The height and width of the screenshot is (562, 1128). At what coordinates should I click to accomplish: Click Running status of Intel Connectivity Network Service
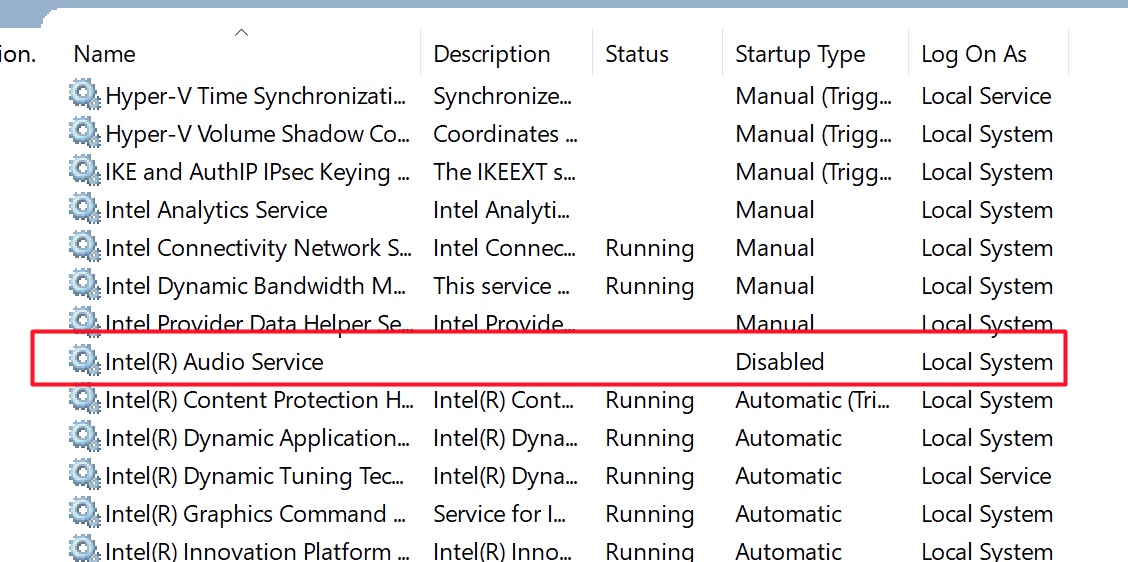[650, 249]
